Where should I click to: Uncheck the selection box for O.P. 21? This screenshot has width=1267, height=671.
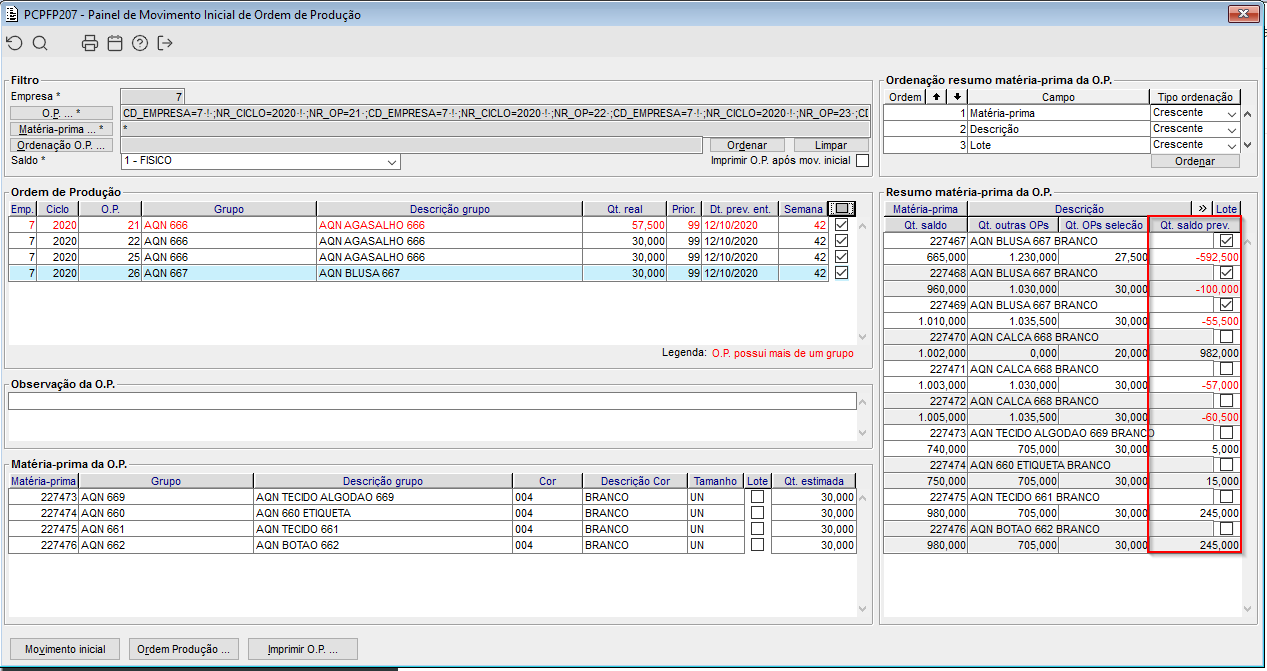coord(841,225)
